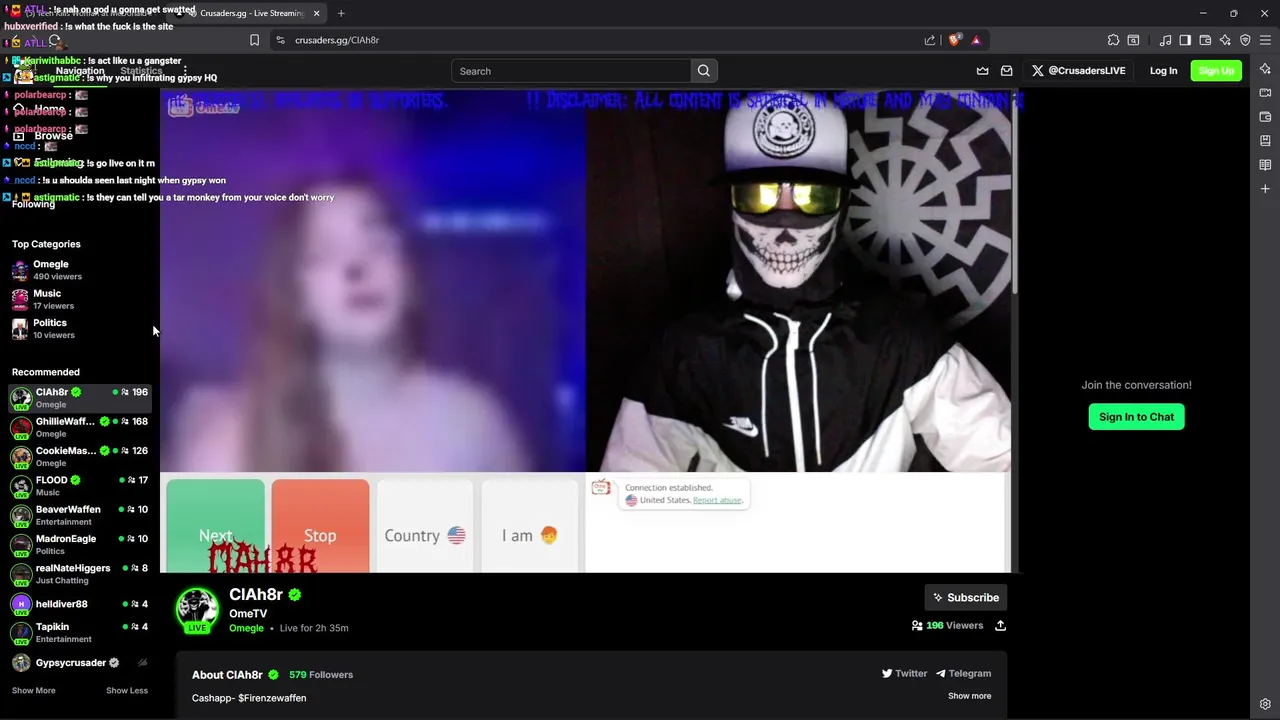This screenshot has width=1280, height=720.
Task: Open the Twitter link
Action: (904, 674)
